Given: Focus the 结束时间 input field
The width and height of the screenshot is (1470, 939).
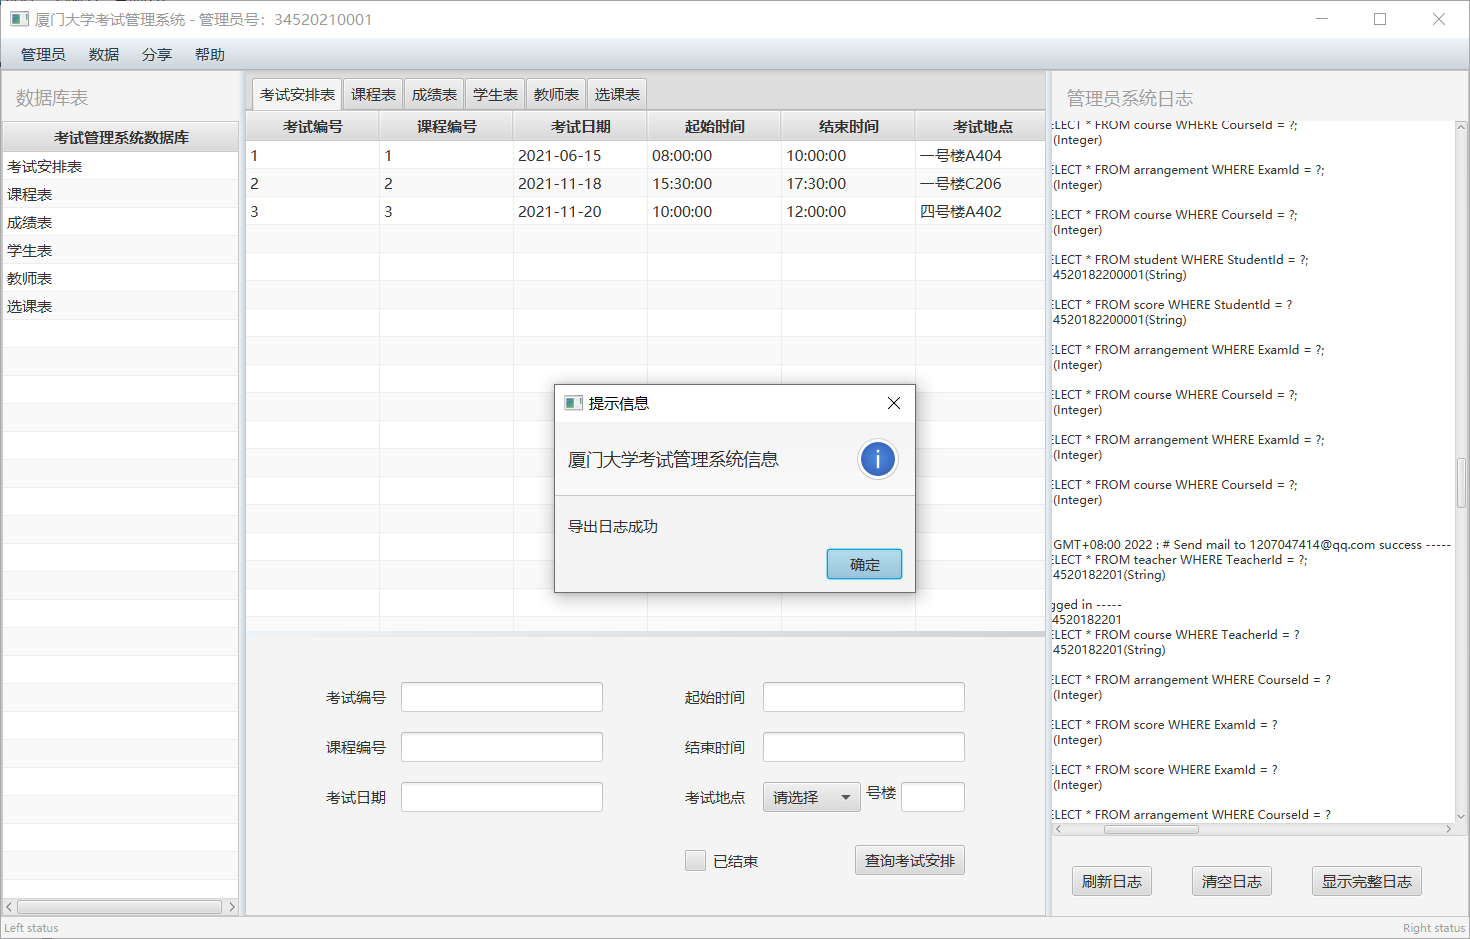Looking at the screenshot, I should [864, 747].
